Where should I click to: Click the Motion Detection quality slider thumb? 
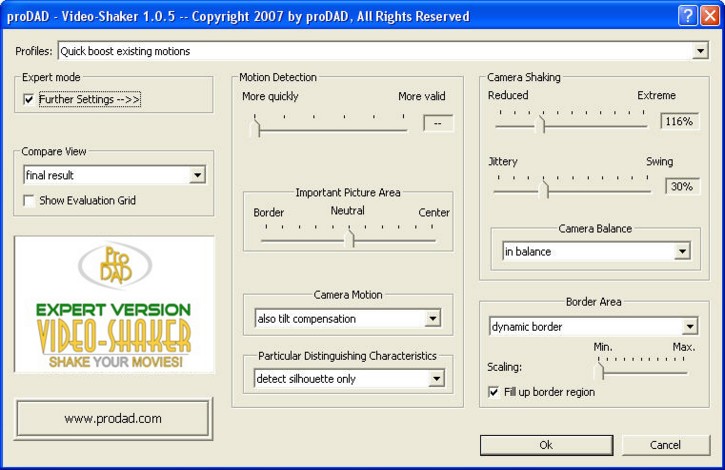click(x=255, y=129)
